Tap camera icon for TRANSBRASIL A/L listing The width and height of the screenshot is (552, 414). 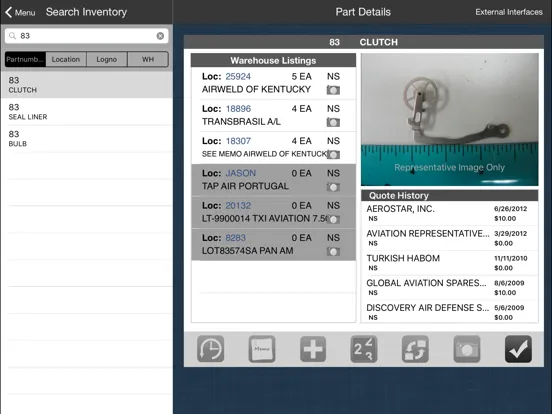pyautogui.click(x=333, y=123)
